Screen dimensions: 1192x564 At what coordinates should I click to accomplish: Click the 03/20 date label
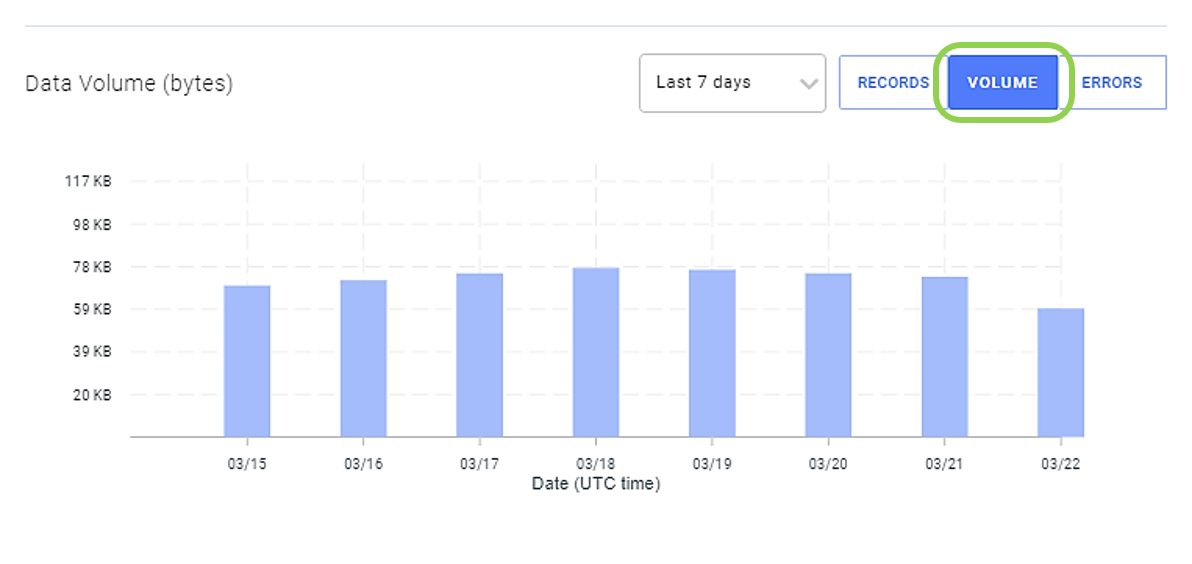[x=829, y=464]
